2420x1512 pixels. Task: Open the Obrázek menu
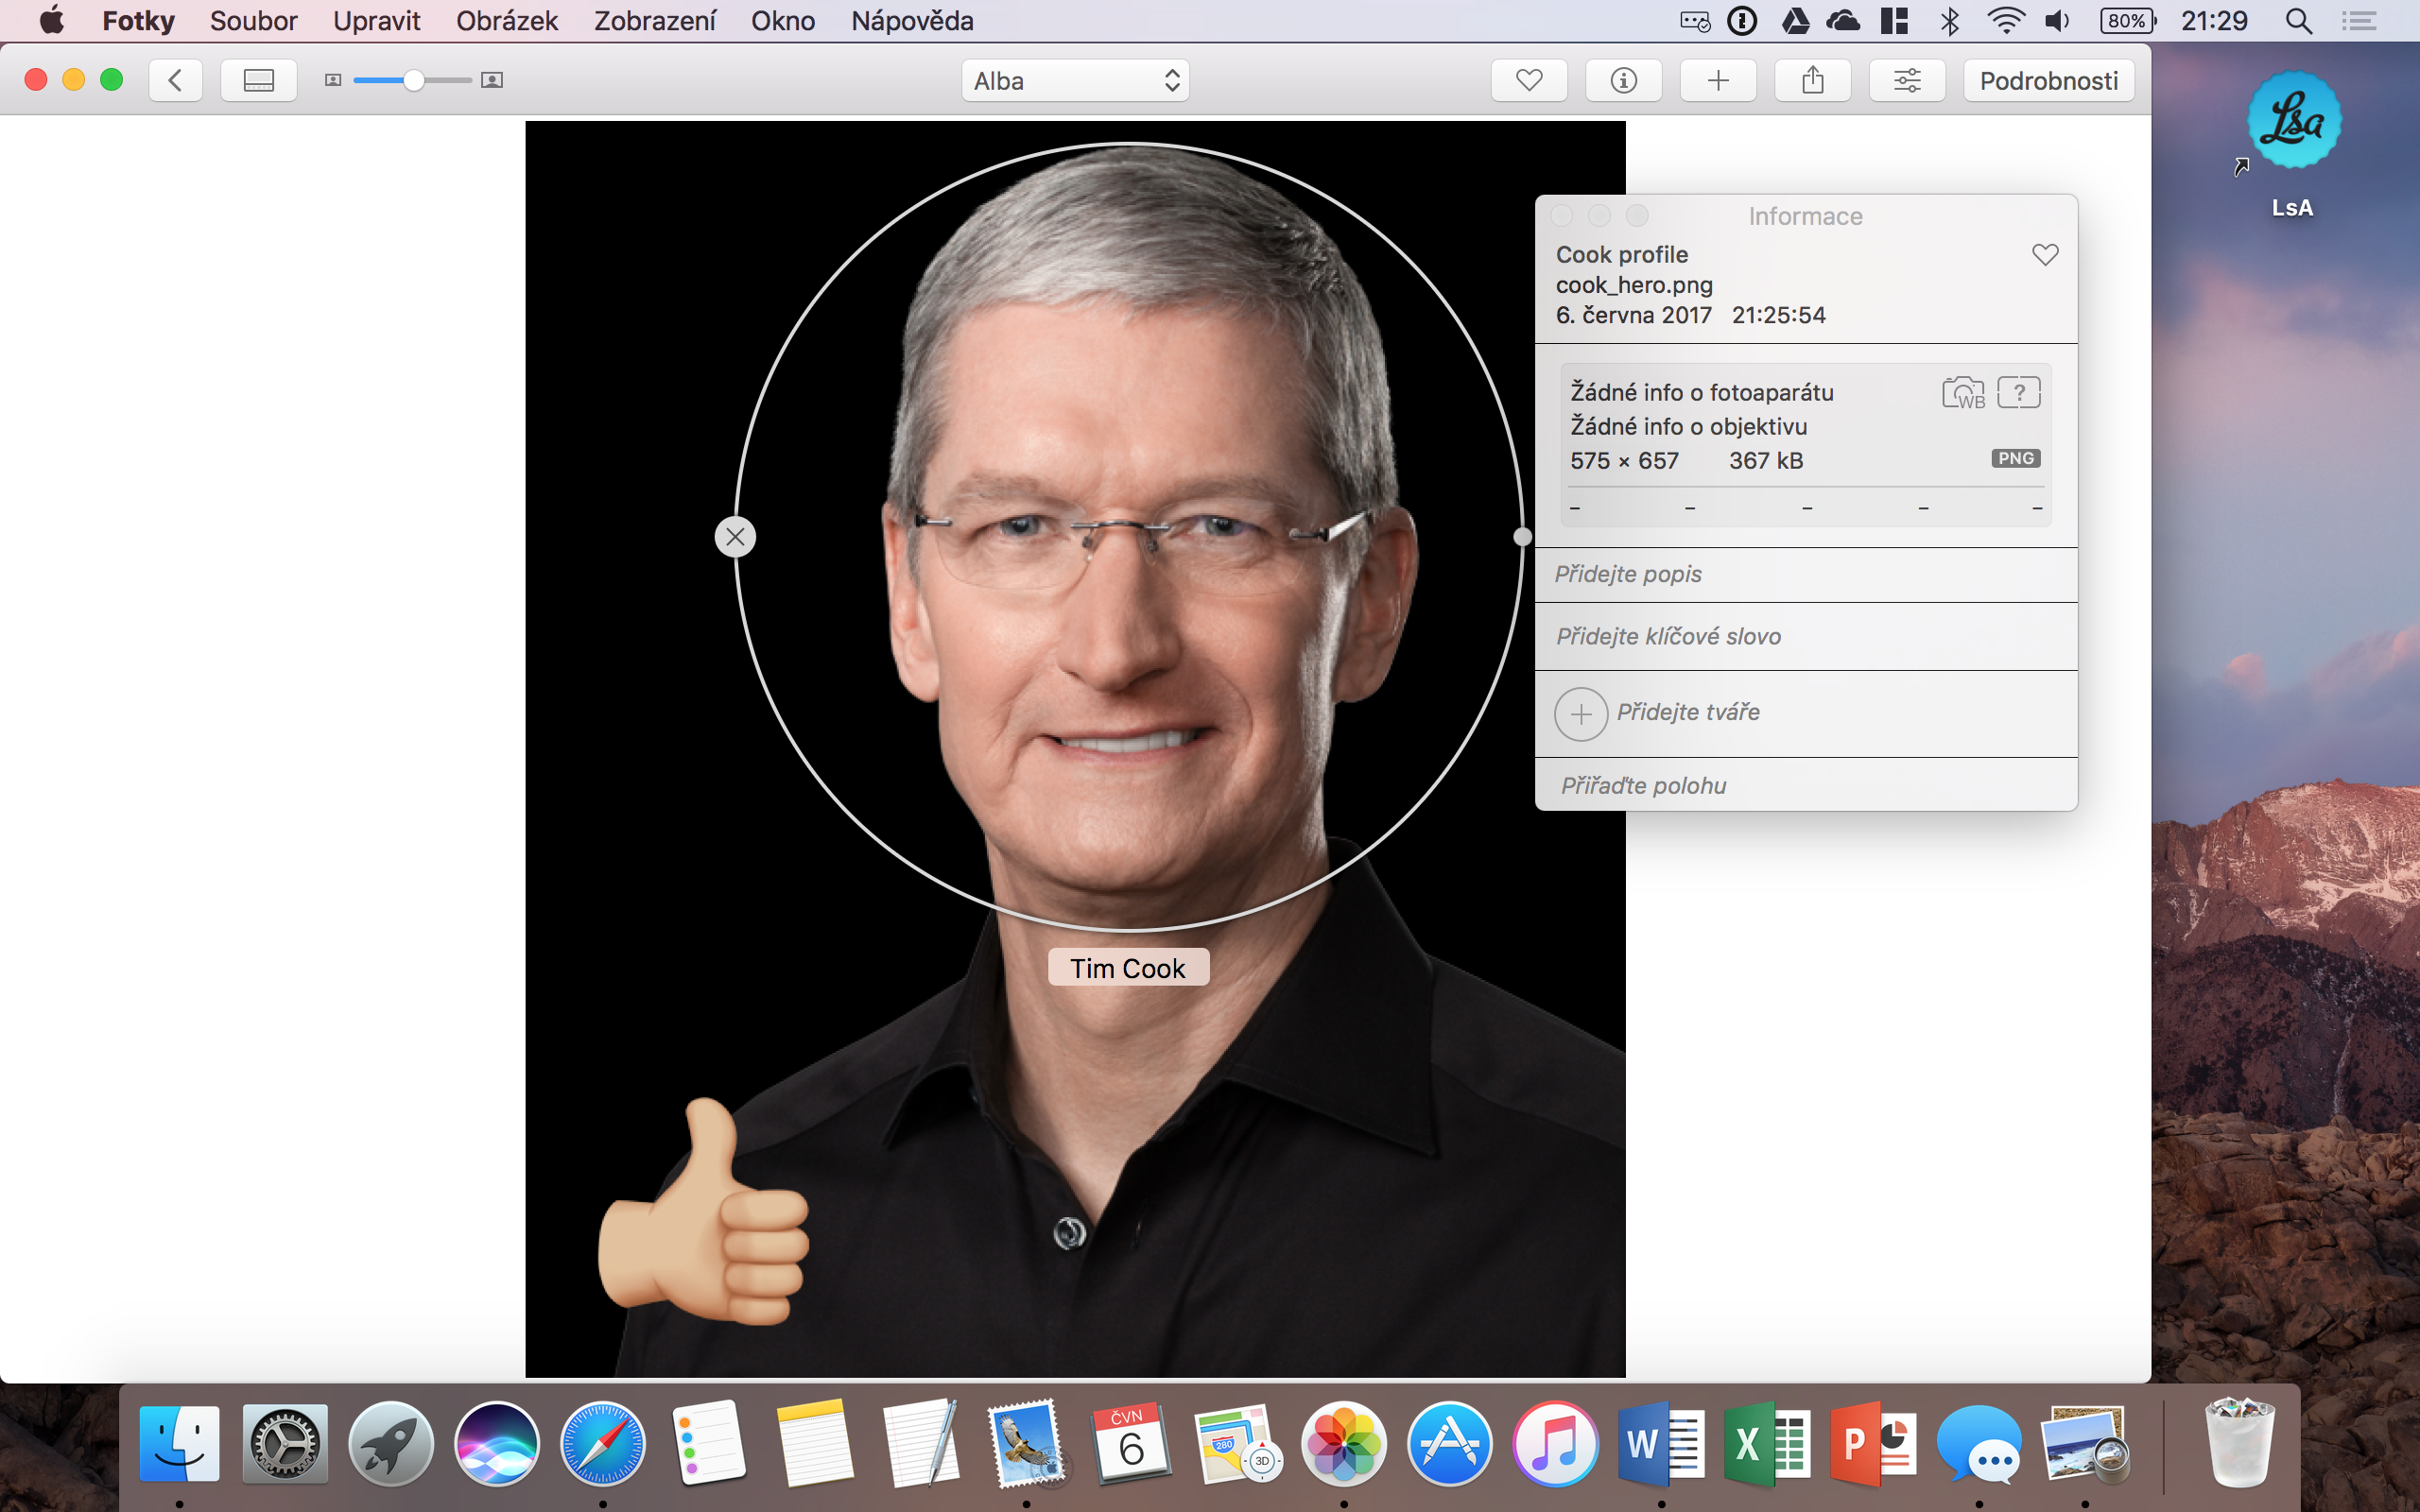506,20
